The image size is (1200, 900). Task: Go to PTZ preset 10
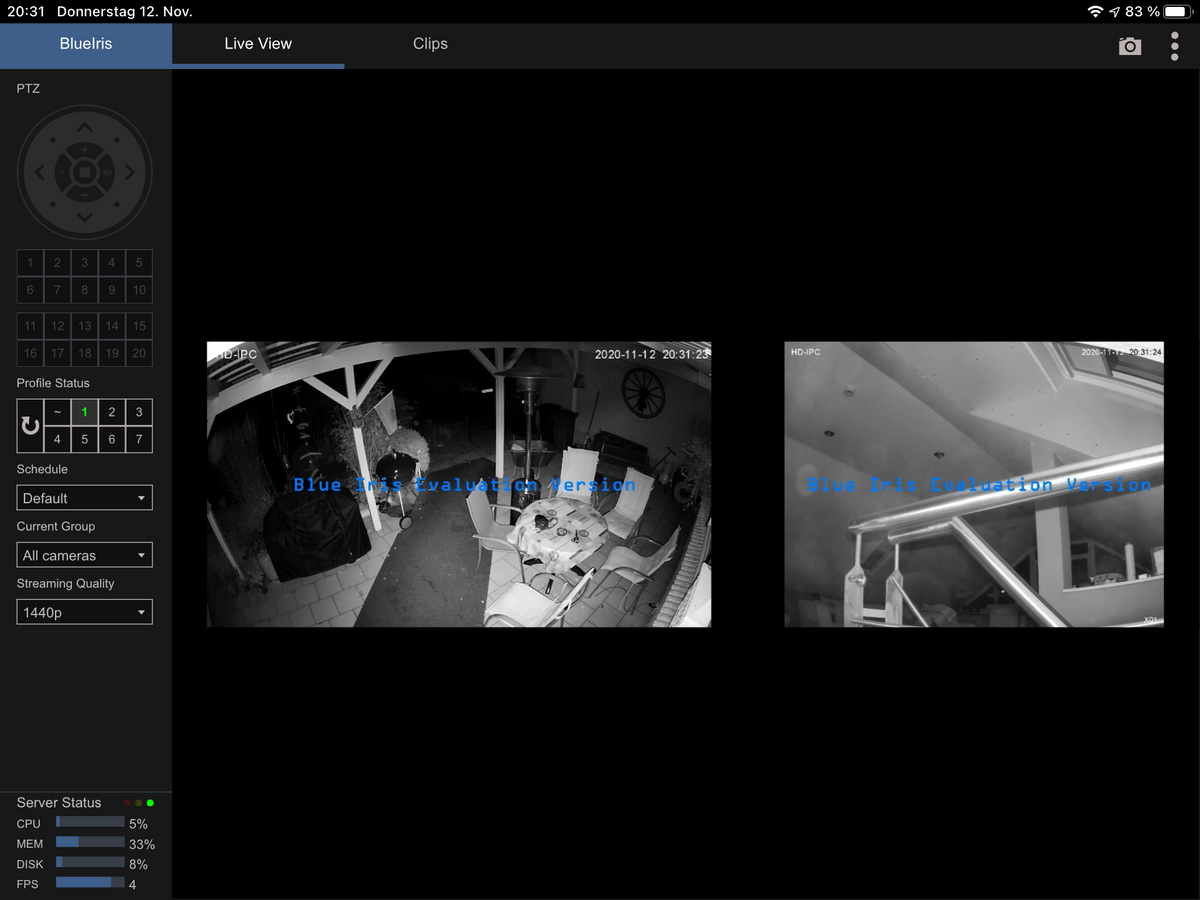click(x=139, y=290)
